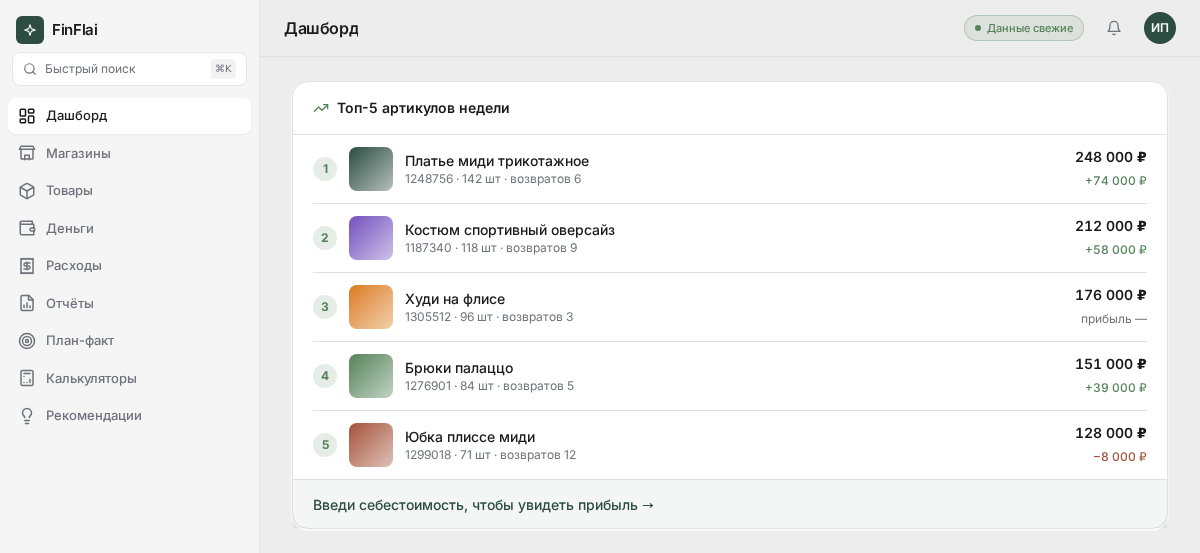Click the Магазины store icon

point(27,153)
